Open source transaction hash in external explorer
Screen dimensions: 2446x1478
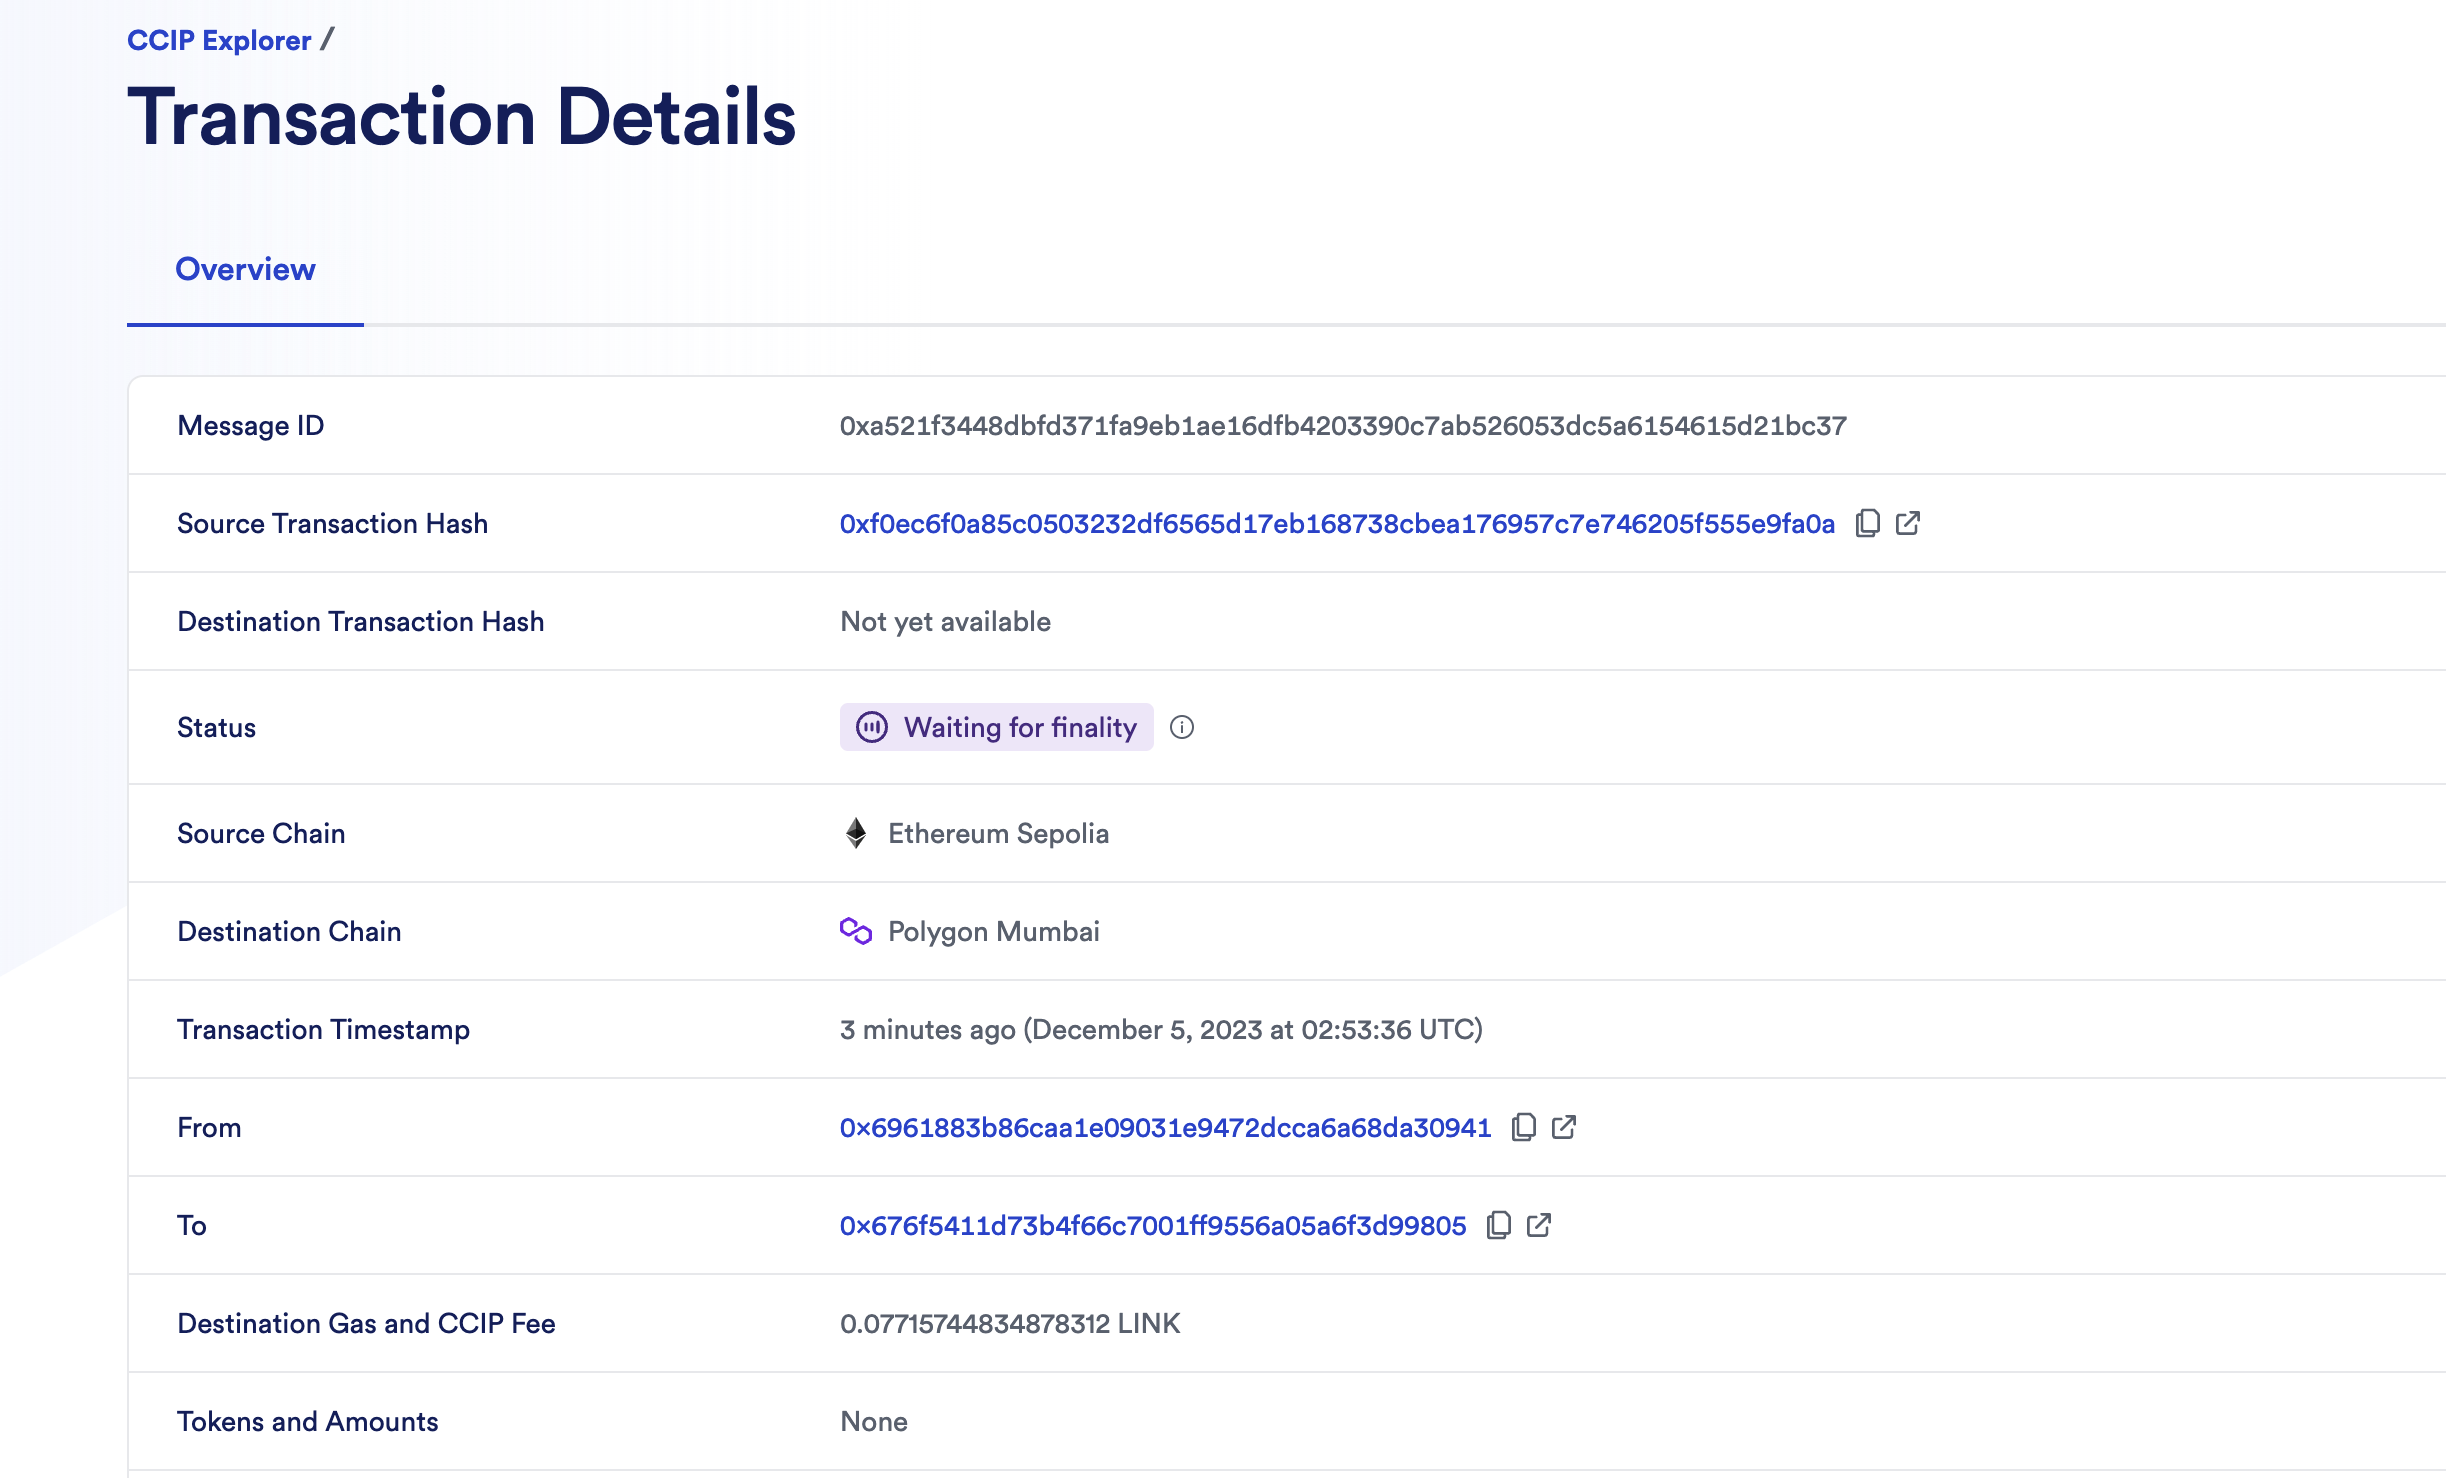tap(1908, 523)
